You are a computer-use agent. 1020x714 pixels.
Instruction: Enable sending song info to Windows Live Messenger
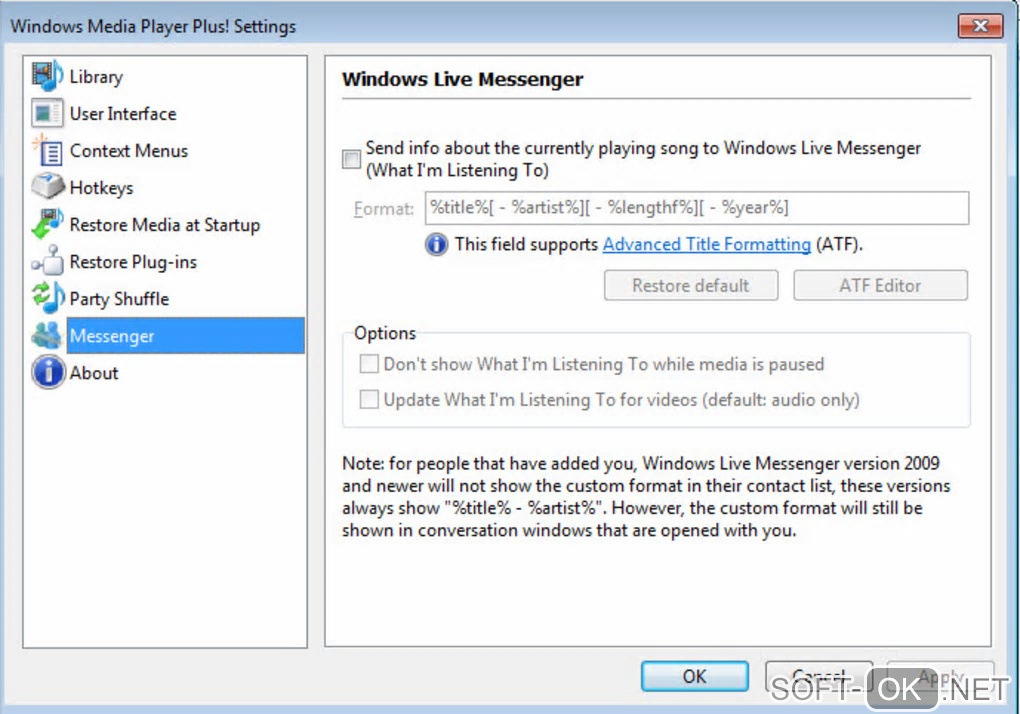click(351, 159)
